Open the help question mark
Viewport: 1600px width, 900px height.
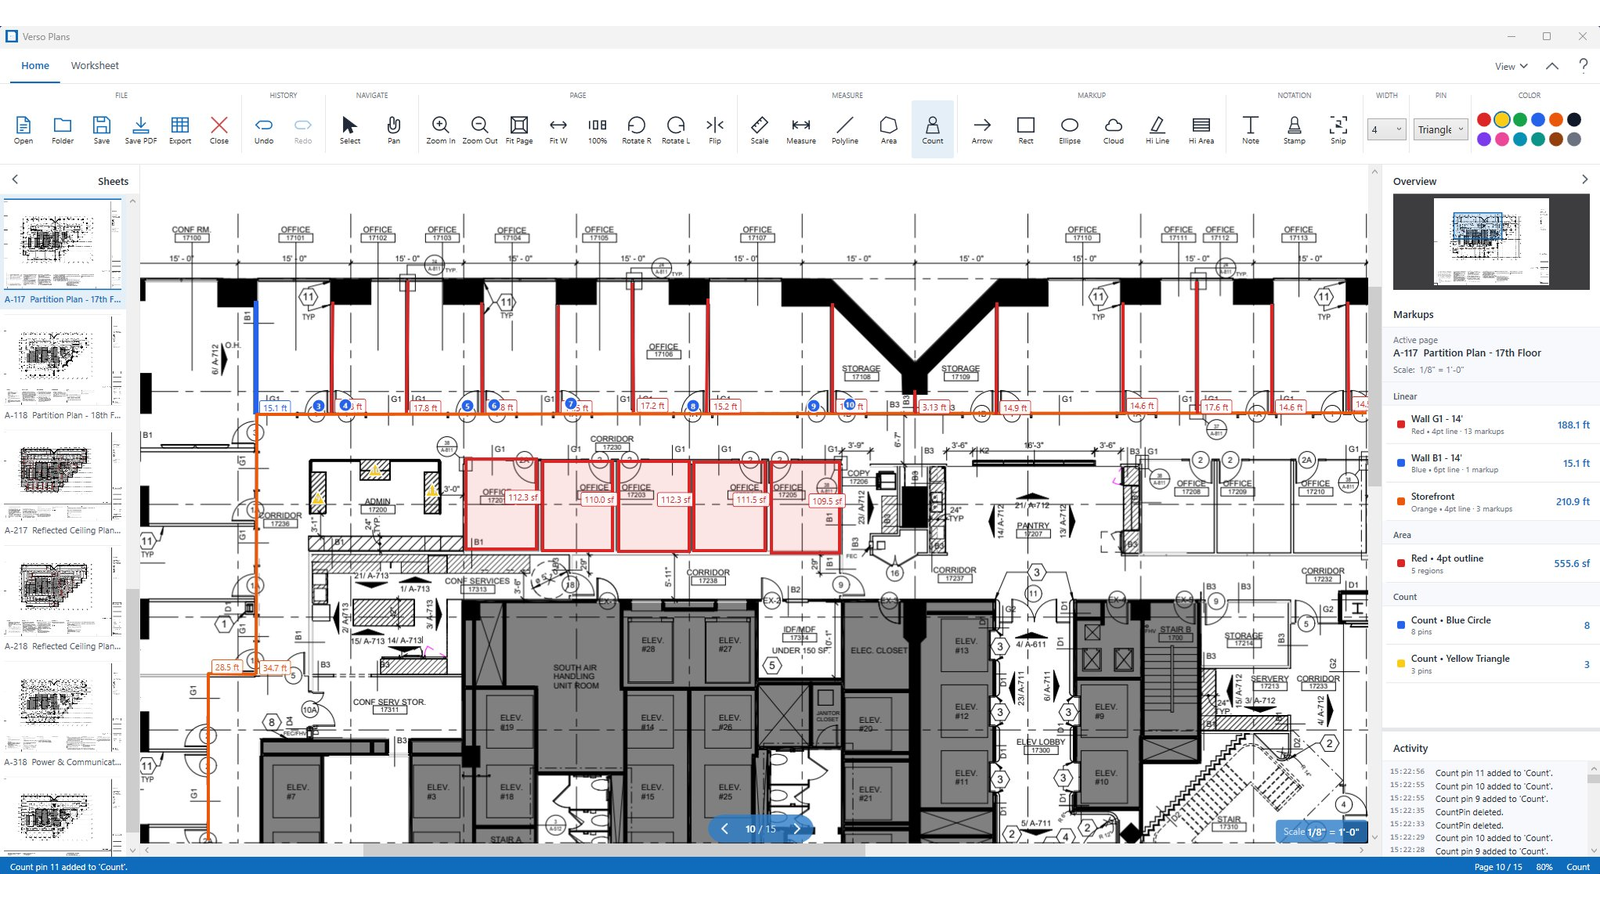[x=1583, y=66]
